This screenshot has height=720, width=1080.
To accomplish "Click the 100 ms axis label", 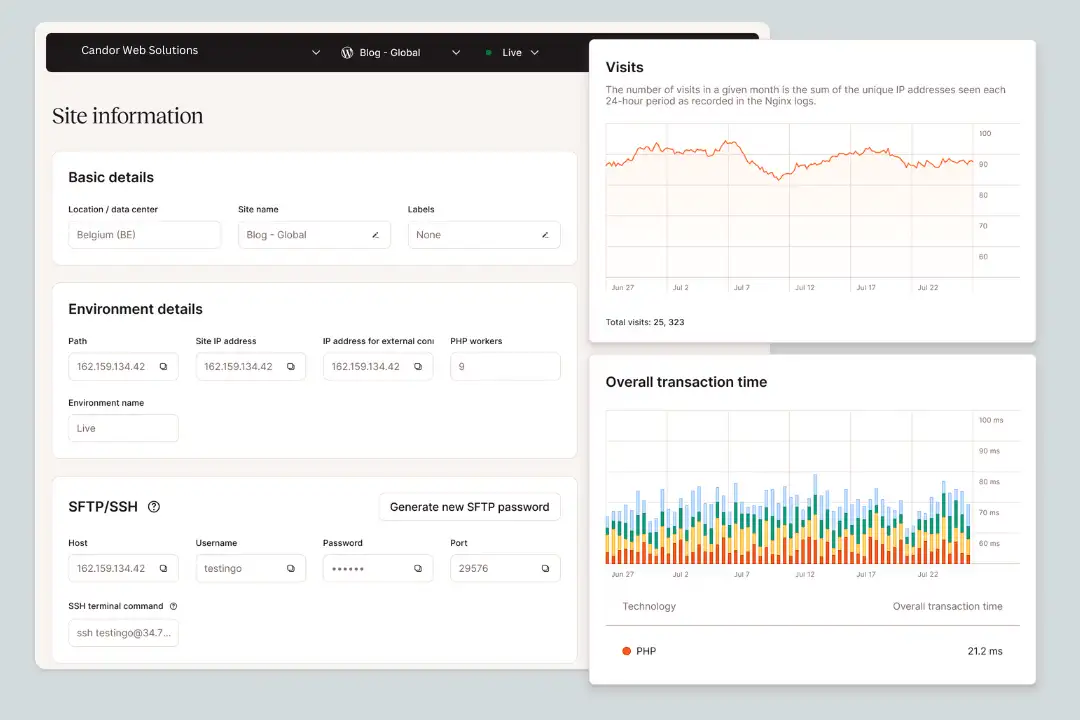I will pyautogui.click(x=991, y=420).
